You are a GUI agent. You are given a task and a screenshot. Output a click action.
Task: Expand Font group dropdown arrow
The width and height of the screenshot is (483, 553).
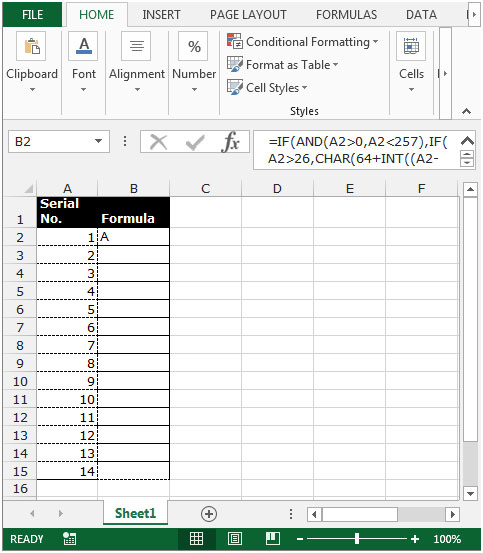[x=83, y=90]
